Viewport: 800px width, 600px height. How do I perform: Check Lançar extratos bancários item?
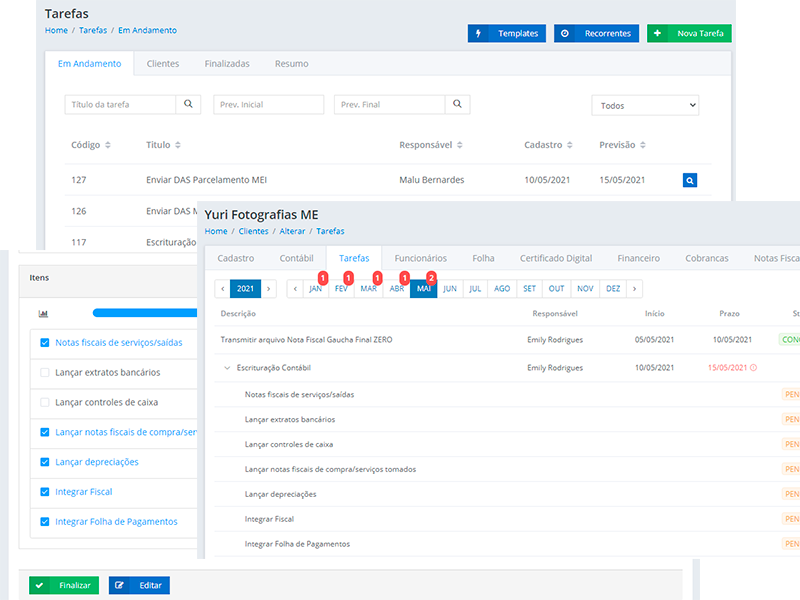tap(44, 373)
